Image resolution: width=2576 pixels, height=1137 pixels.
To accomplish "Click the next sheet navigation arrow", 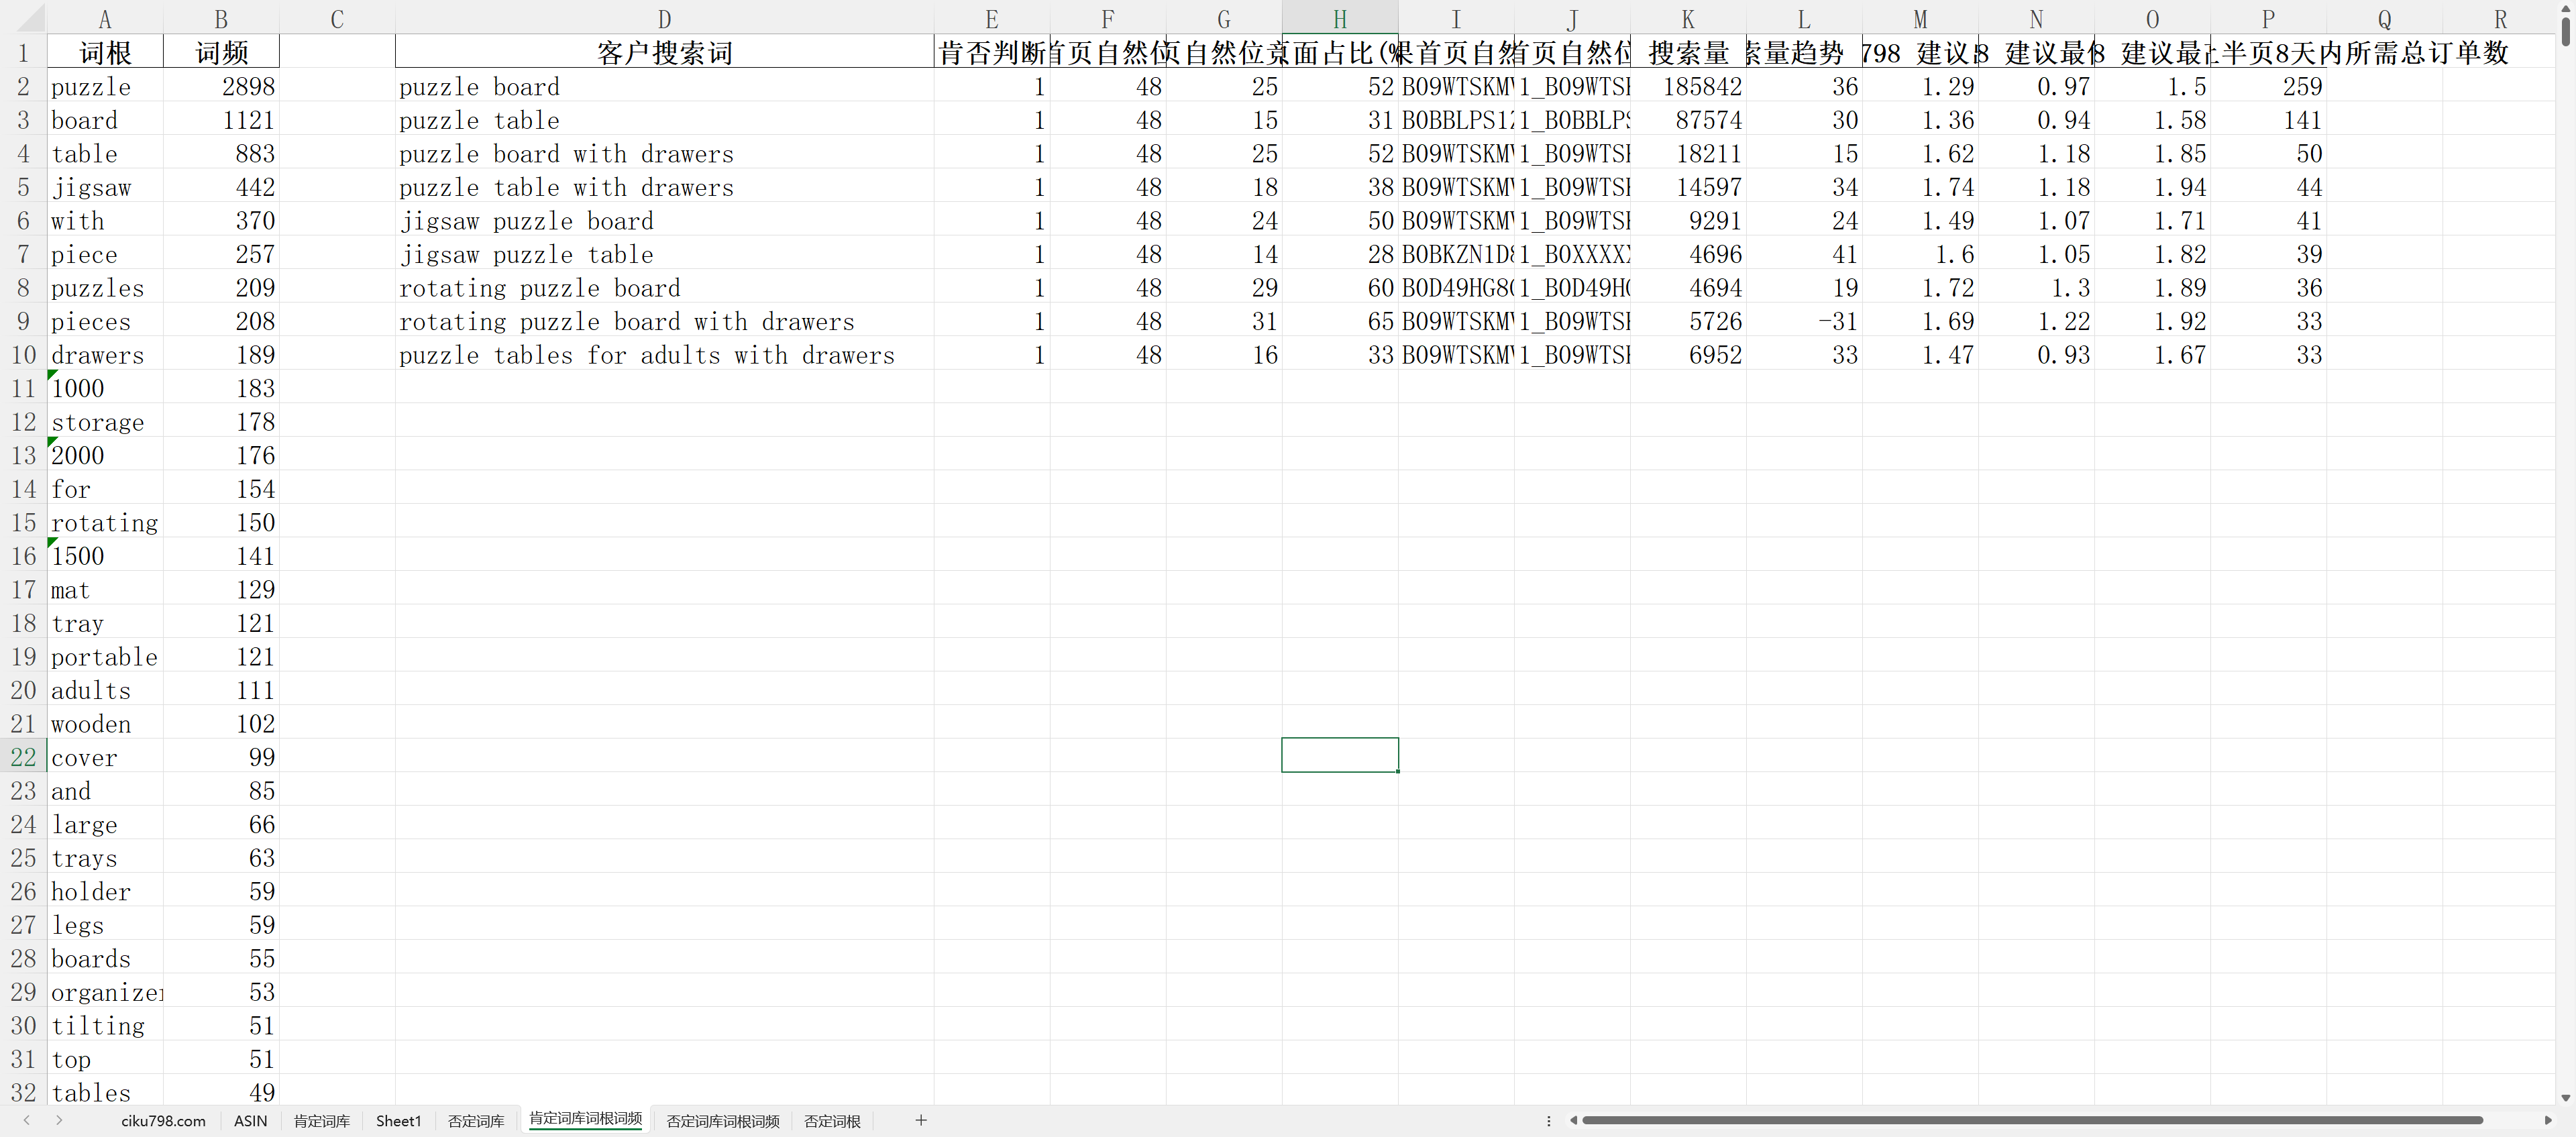I will point(59,1120).
